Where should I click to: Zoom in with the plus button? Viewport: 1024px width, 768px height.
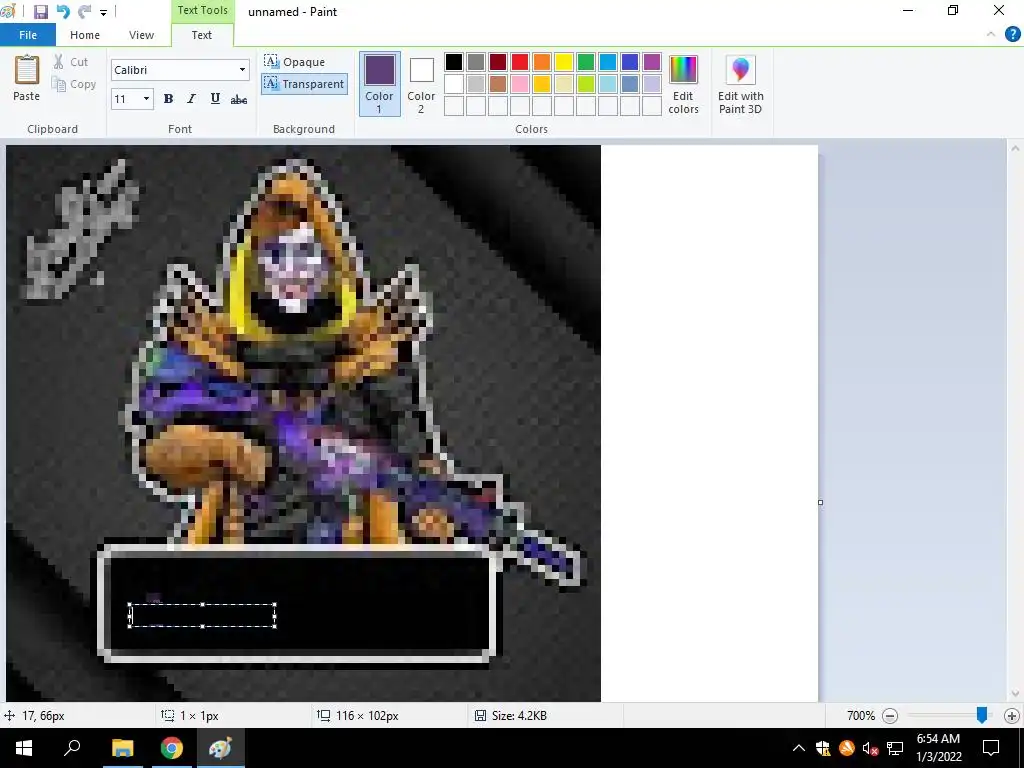pos(1012,716)
